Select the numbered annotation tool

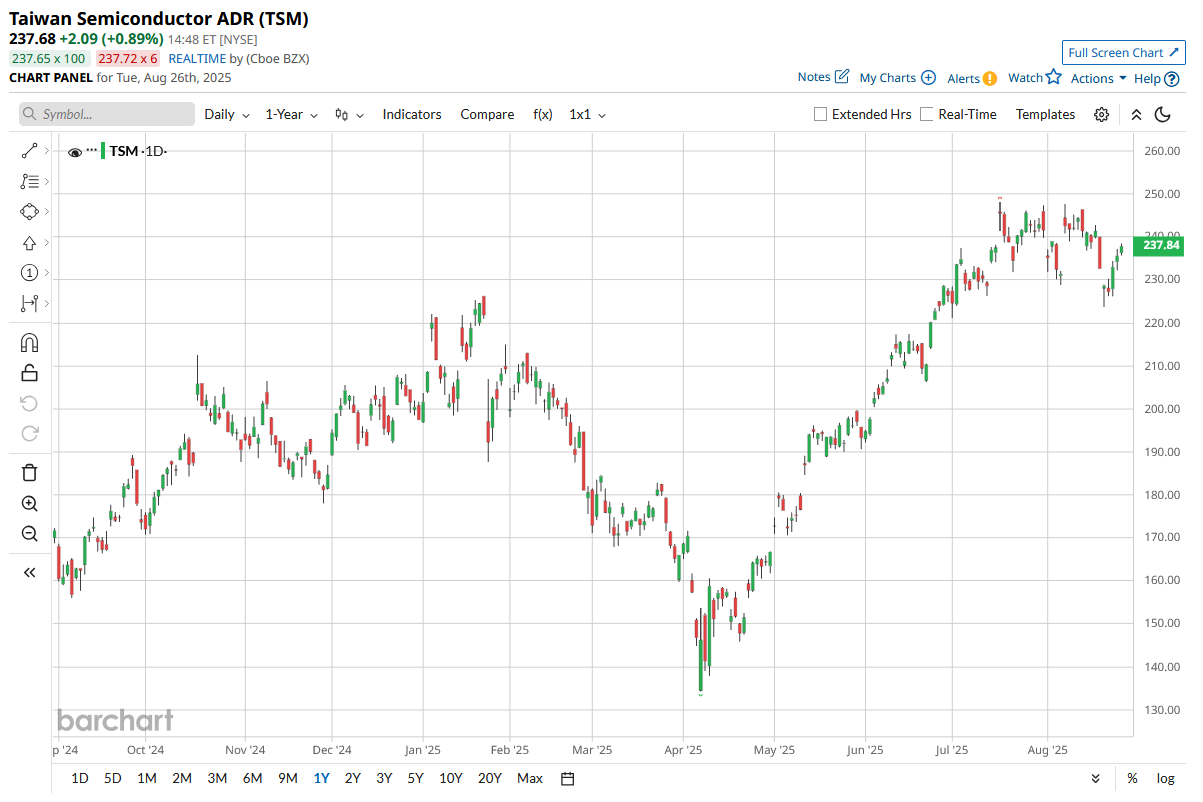point(29,273)
